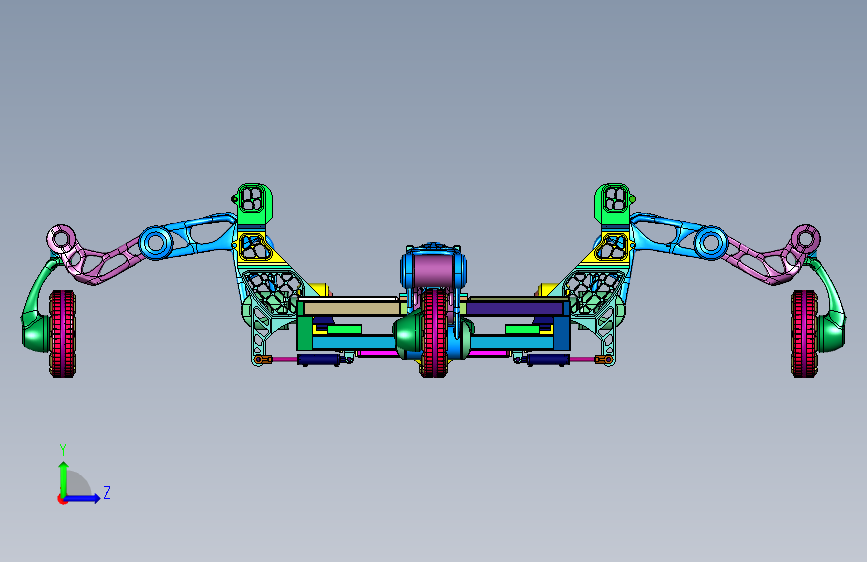Select the center red wheel

pyautogui.click(x=434, y=334)
